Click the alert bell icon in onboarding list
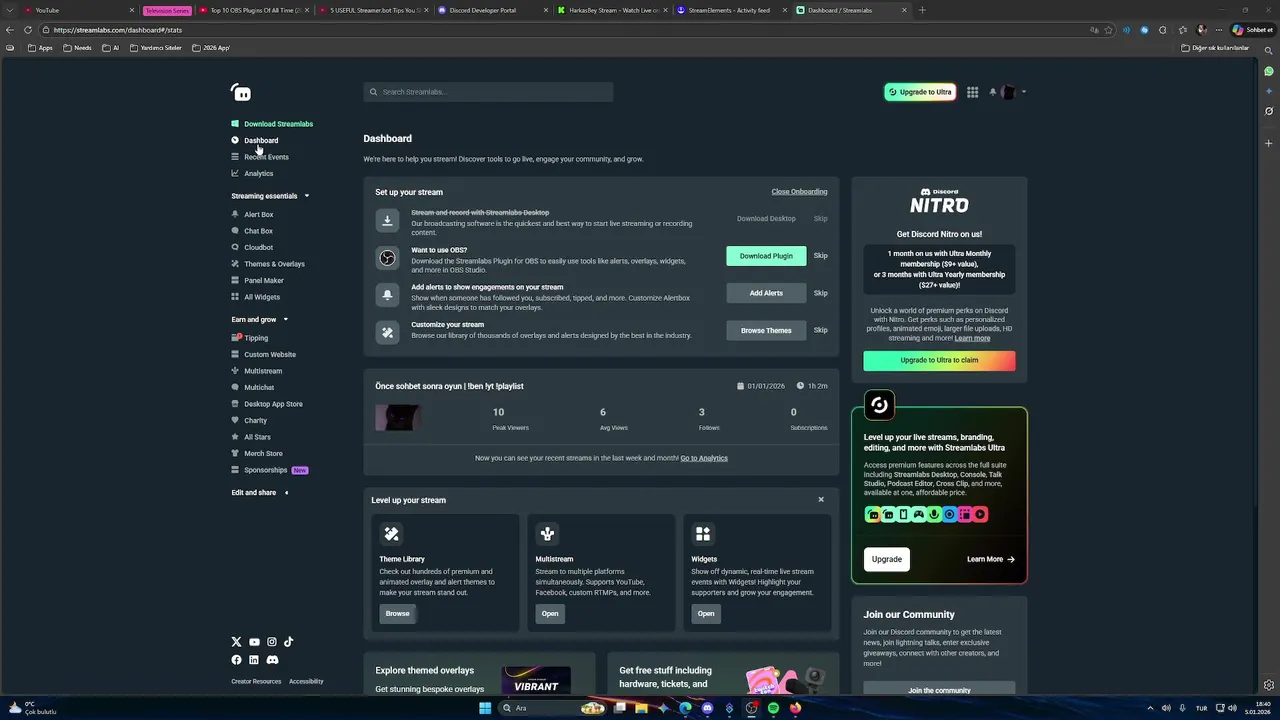 point(387,295)
